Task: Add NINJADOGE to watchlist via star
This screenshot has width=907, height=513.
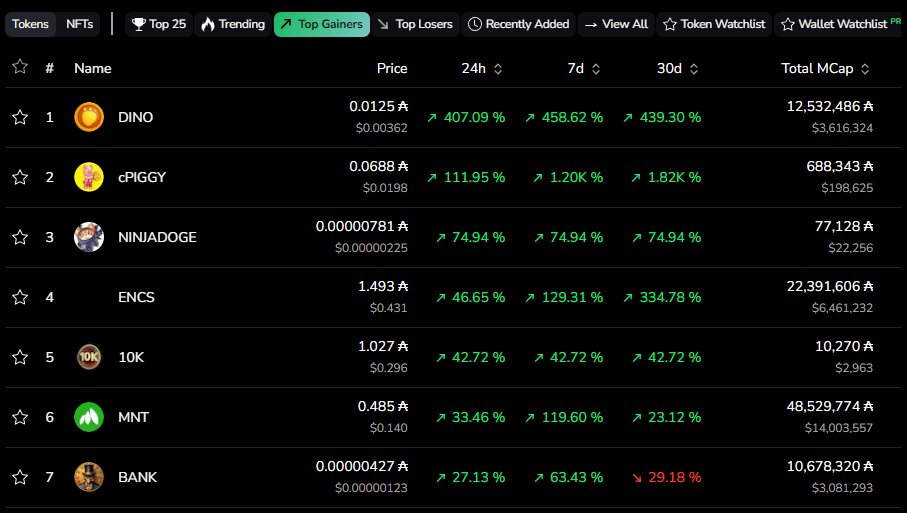Action: [20, 237]
